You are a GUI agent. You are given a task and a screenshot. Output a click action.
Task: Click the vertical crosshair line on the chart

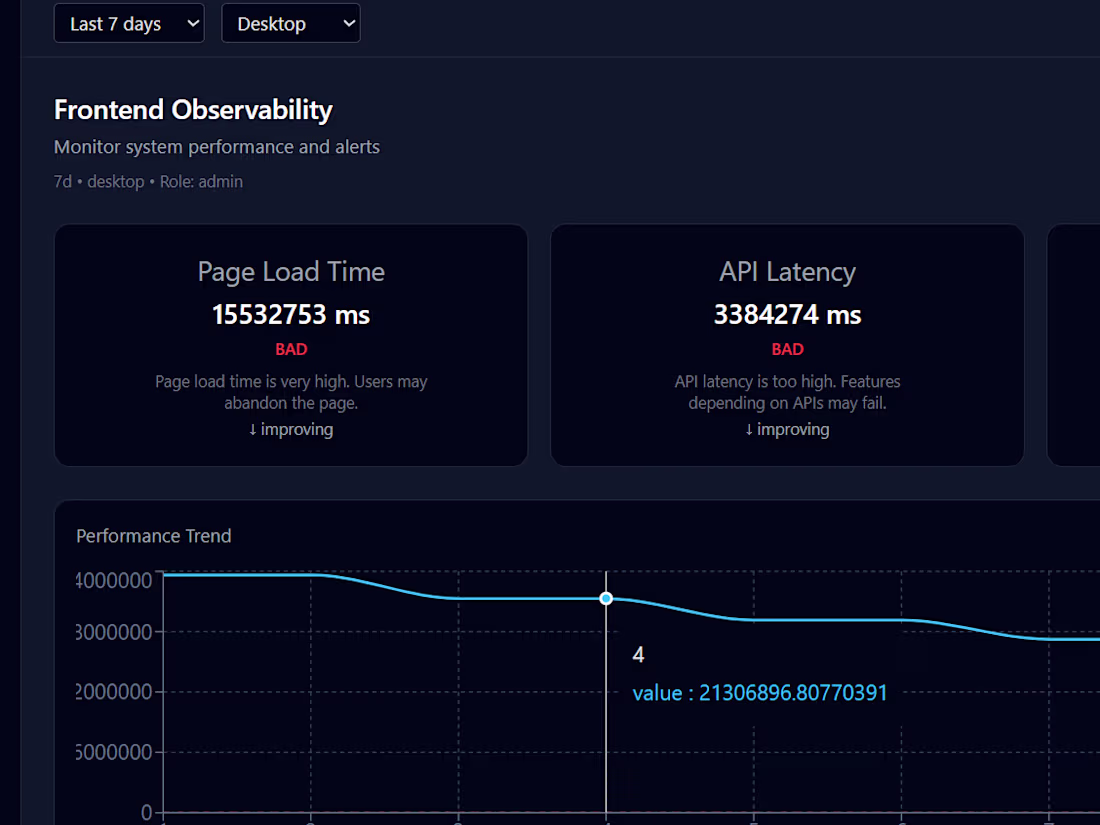(x=606, y=700)
